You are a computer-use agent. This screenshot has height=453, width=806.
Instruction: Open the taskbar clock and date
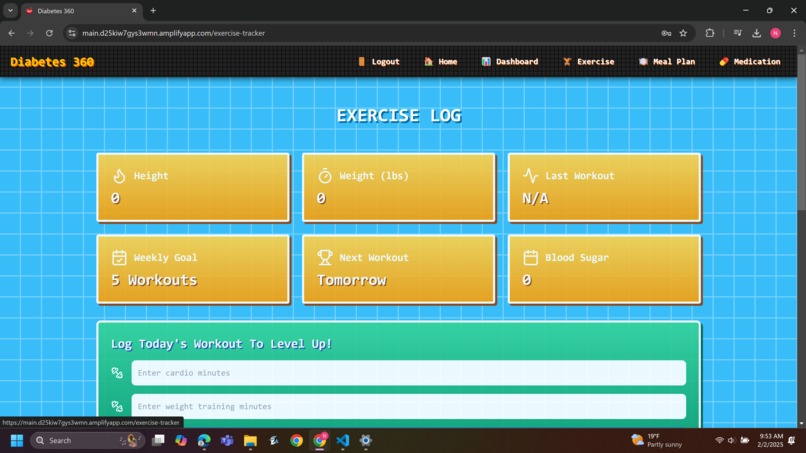(770, 441)
